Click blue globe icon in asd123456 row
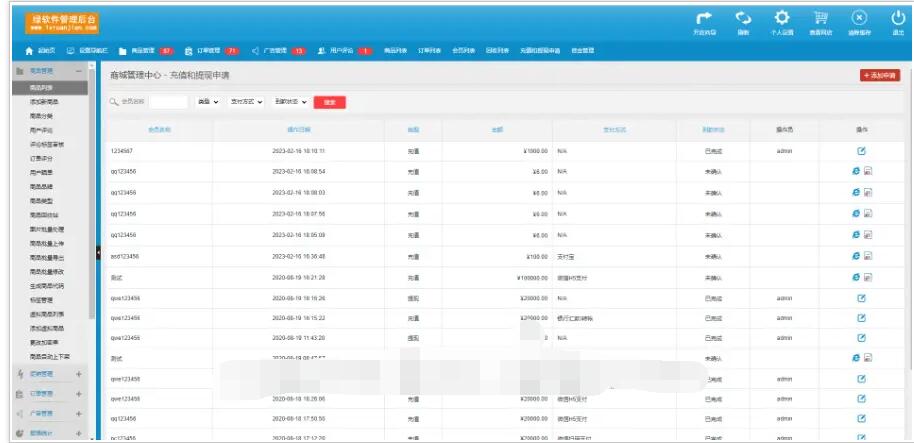The image size is (914, 443). (x=856, y=255)
